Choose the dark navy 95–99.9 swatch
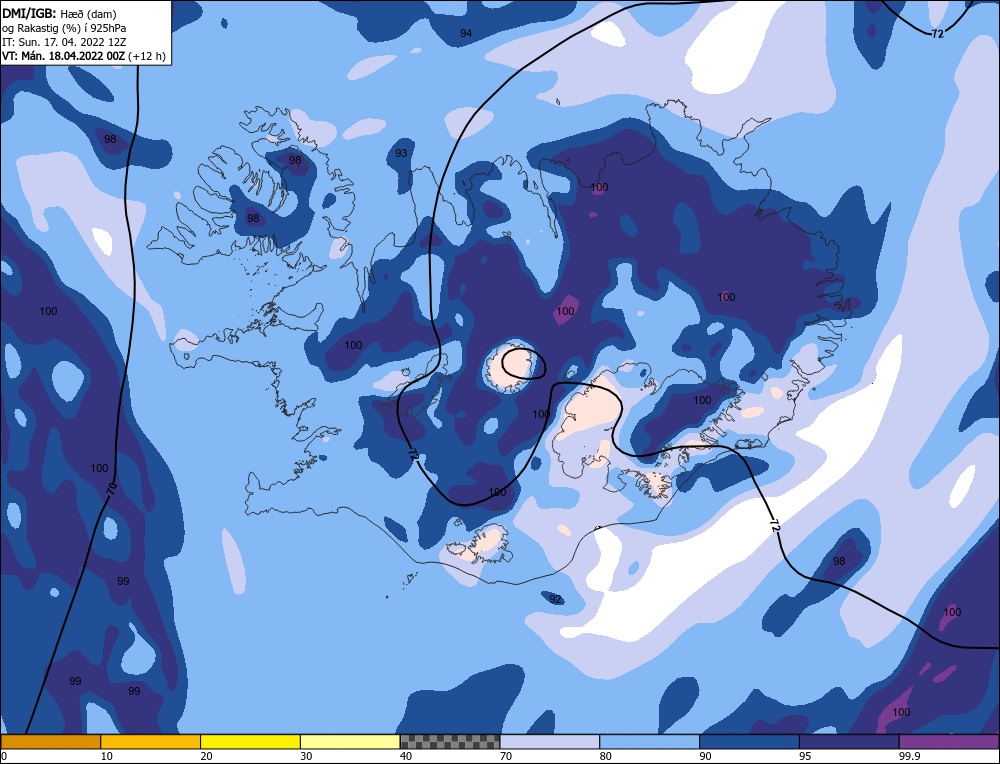Screen dimensions: 1000x764 [849, 741]
